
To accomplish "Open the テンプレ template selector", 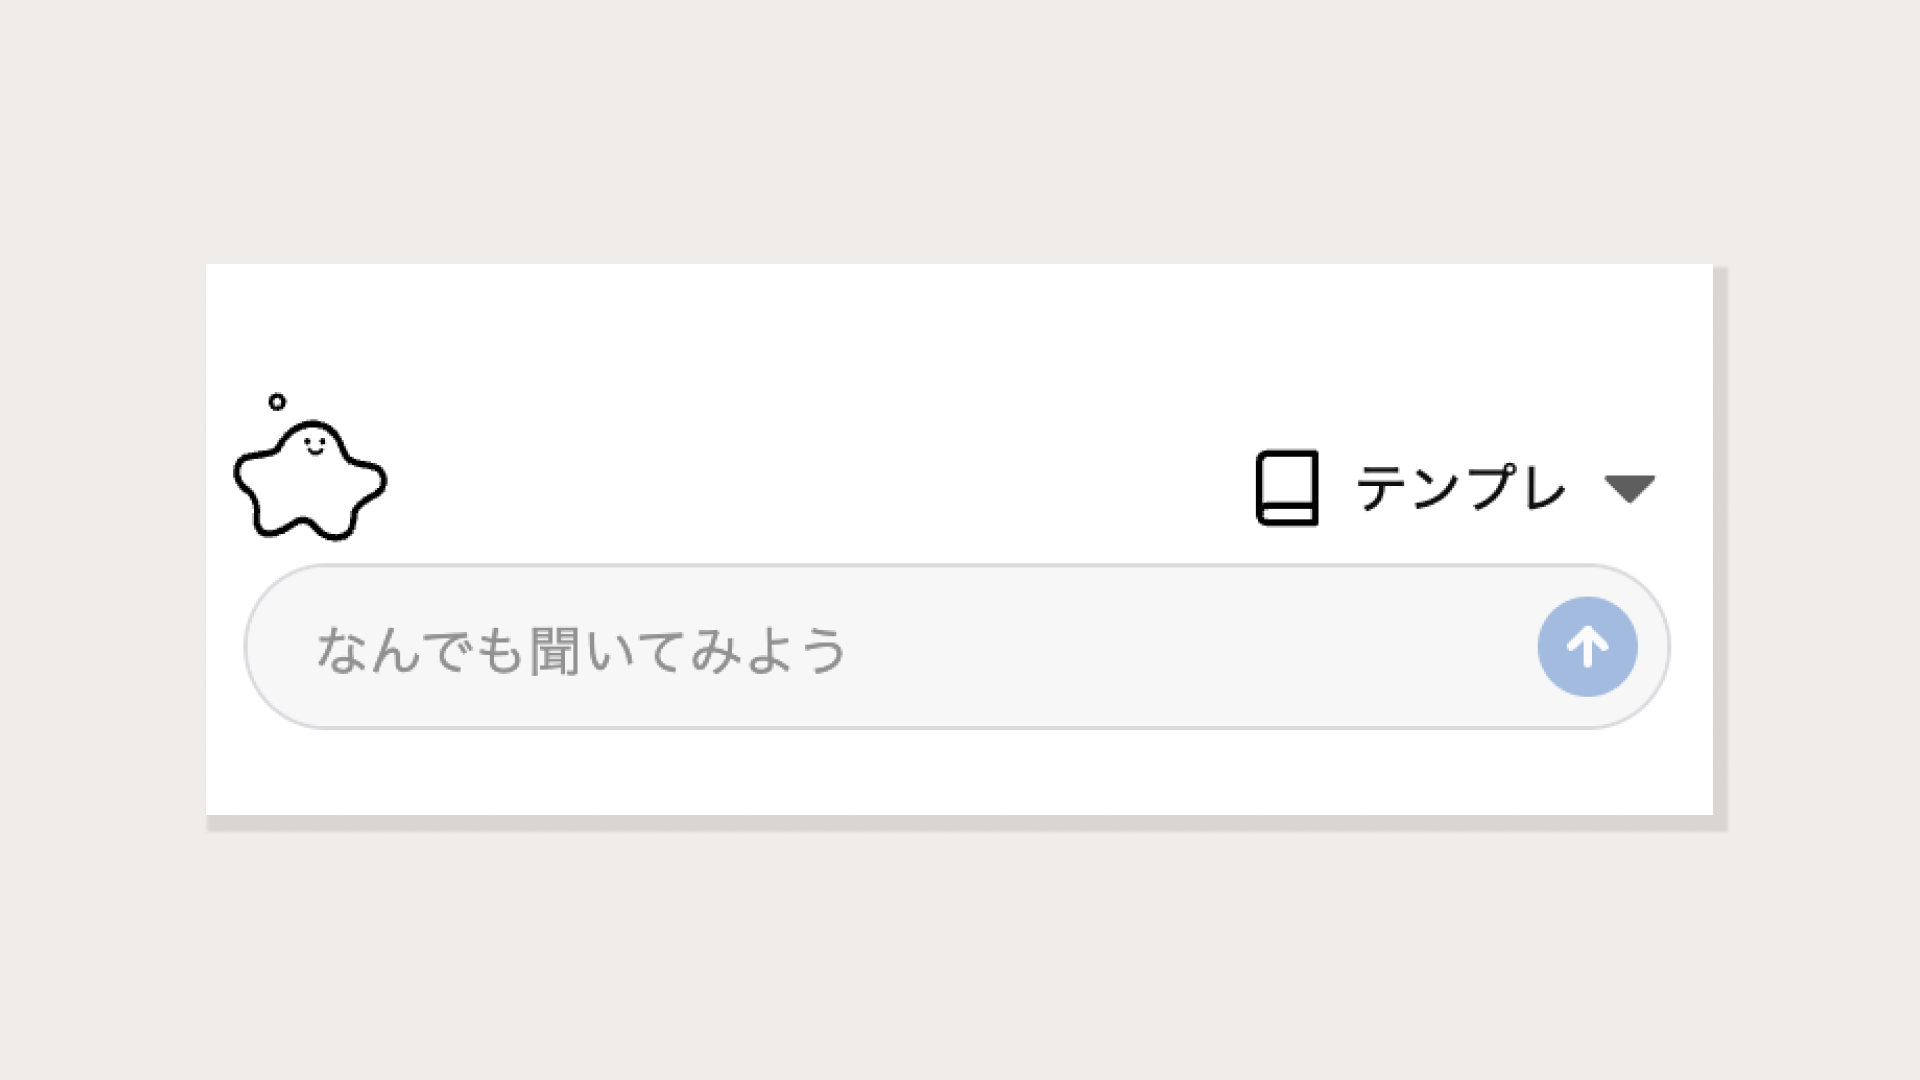I will pos(1456,488).
